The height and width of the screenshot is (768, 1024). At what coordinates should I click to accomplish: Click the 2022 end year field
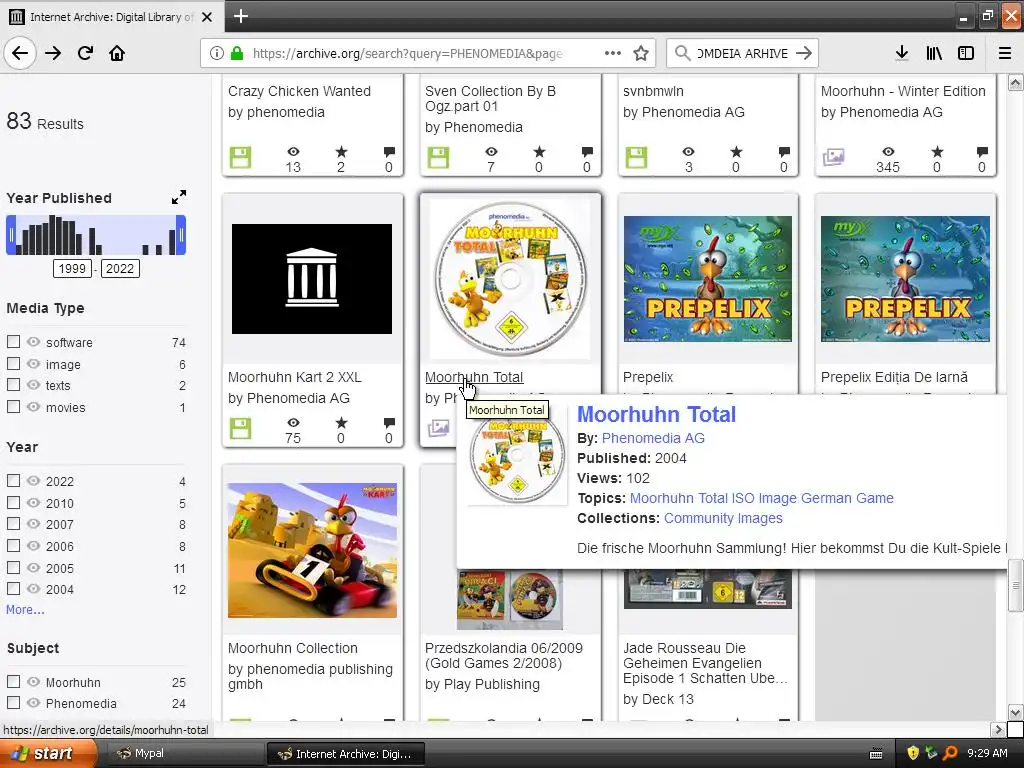coord(120,268)
